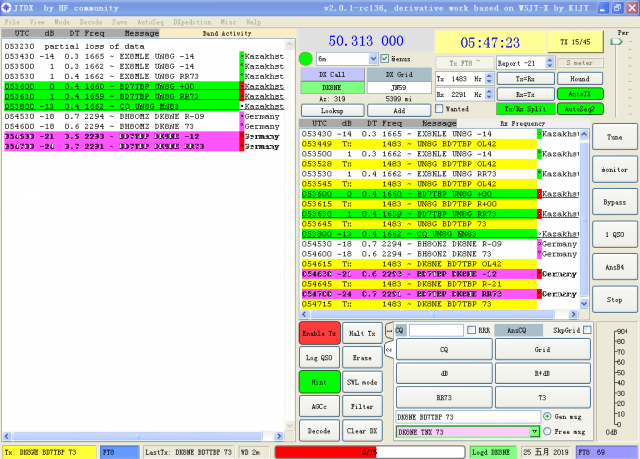Adjust the Pwr power slider

pos(616,42)
